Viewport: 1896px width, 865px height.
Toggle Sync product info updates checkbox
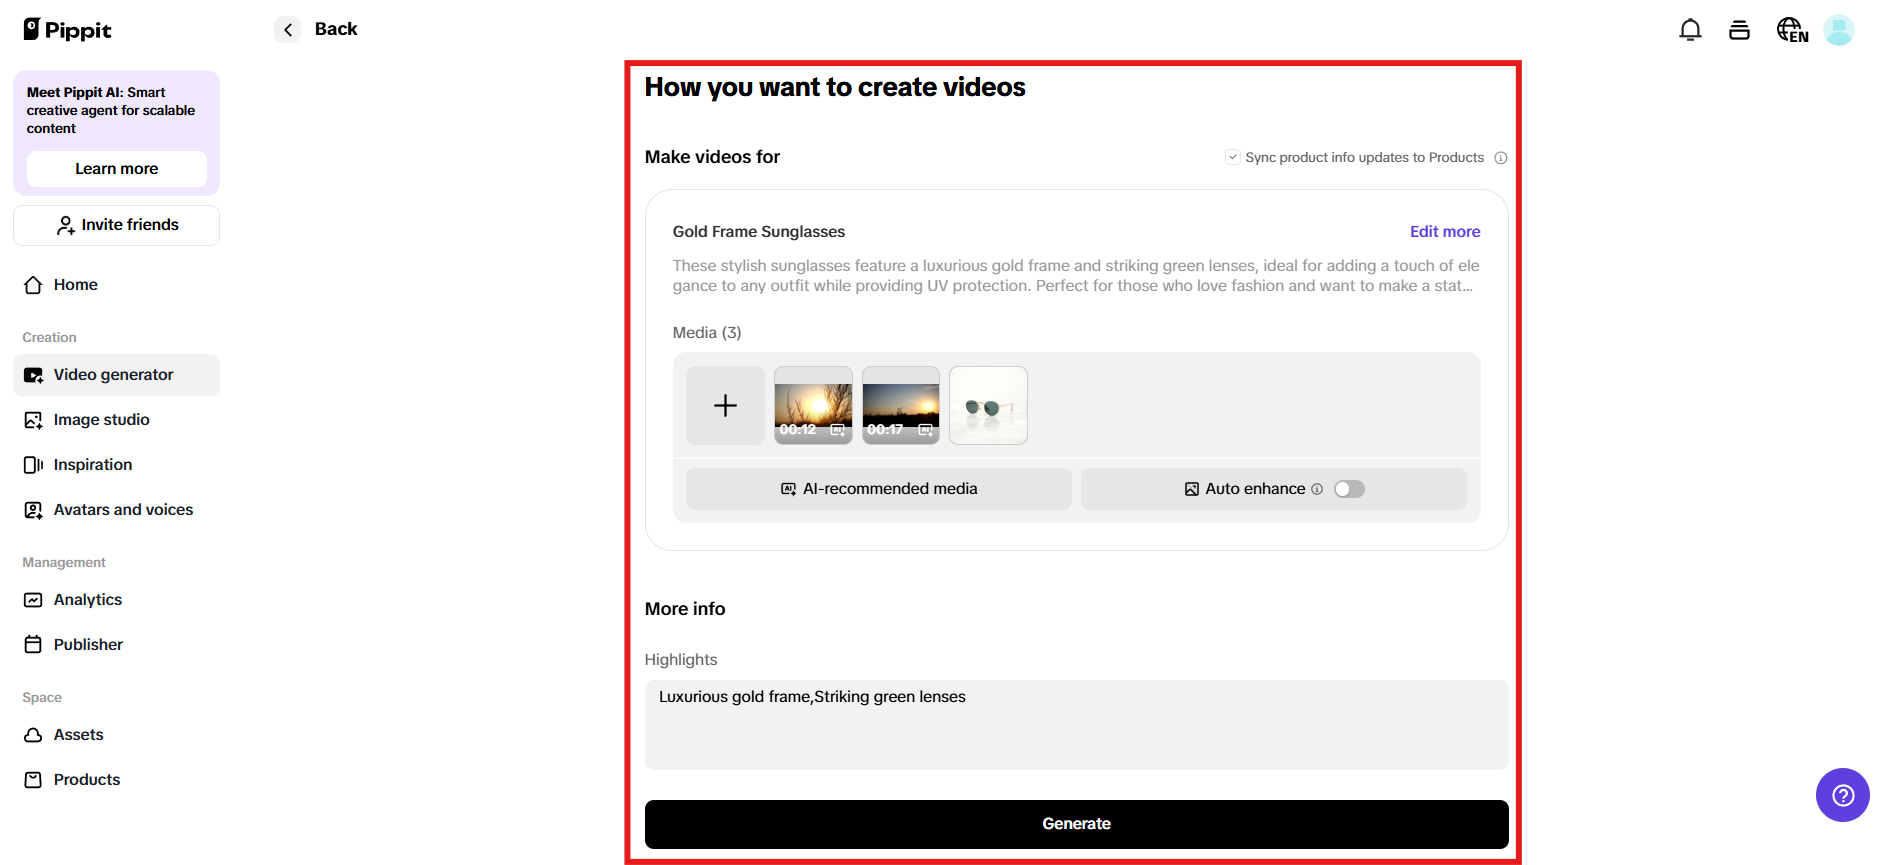1233,157
